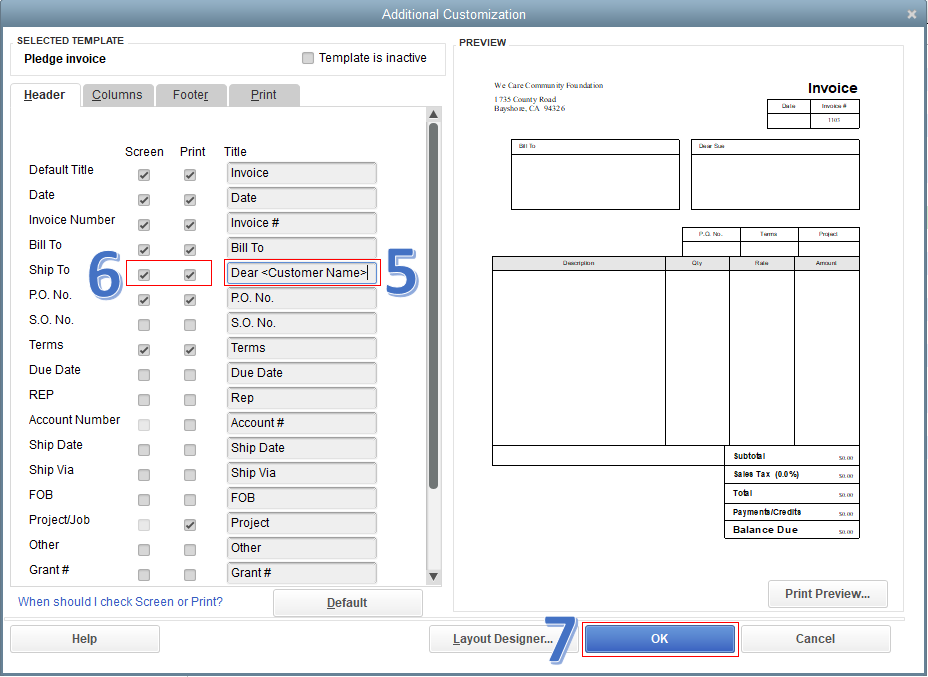Enable the Template is inactive checkbox
Image resolution: width=928 pixels, height=677 pixels.
[308, 57]
